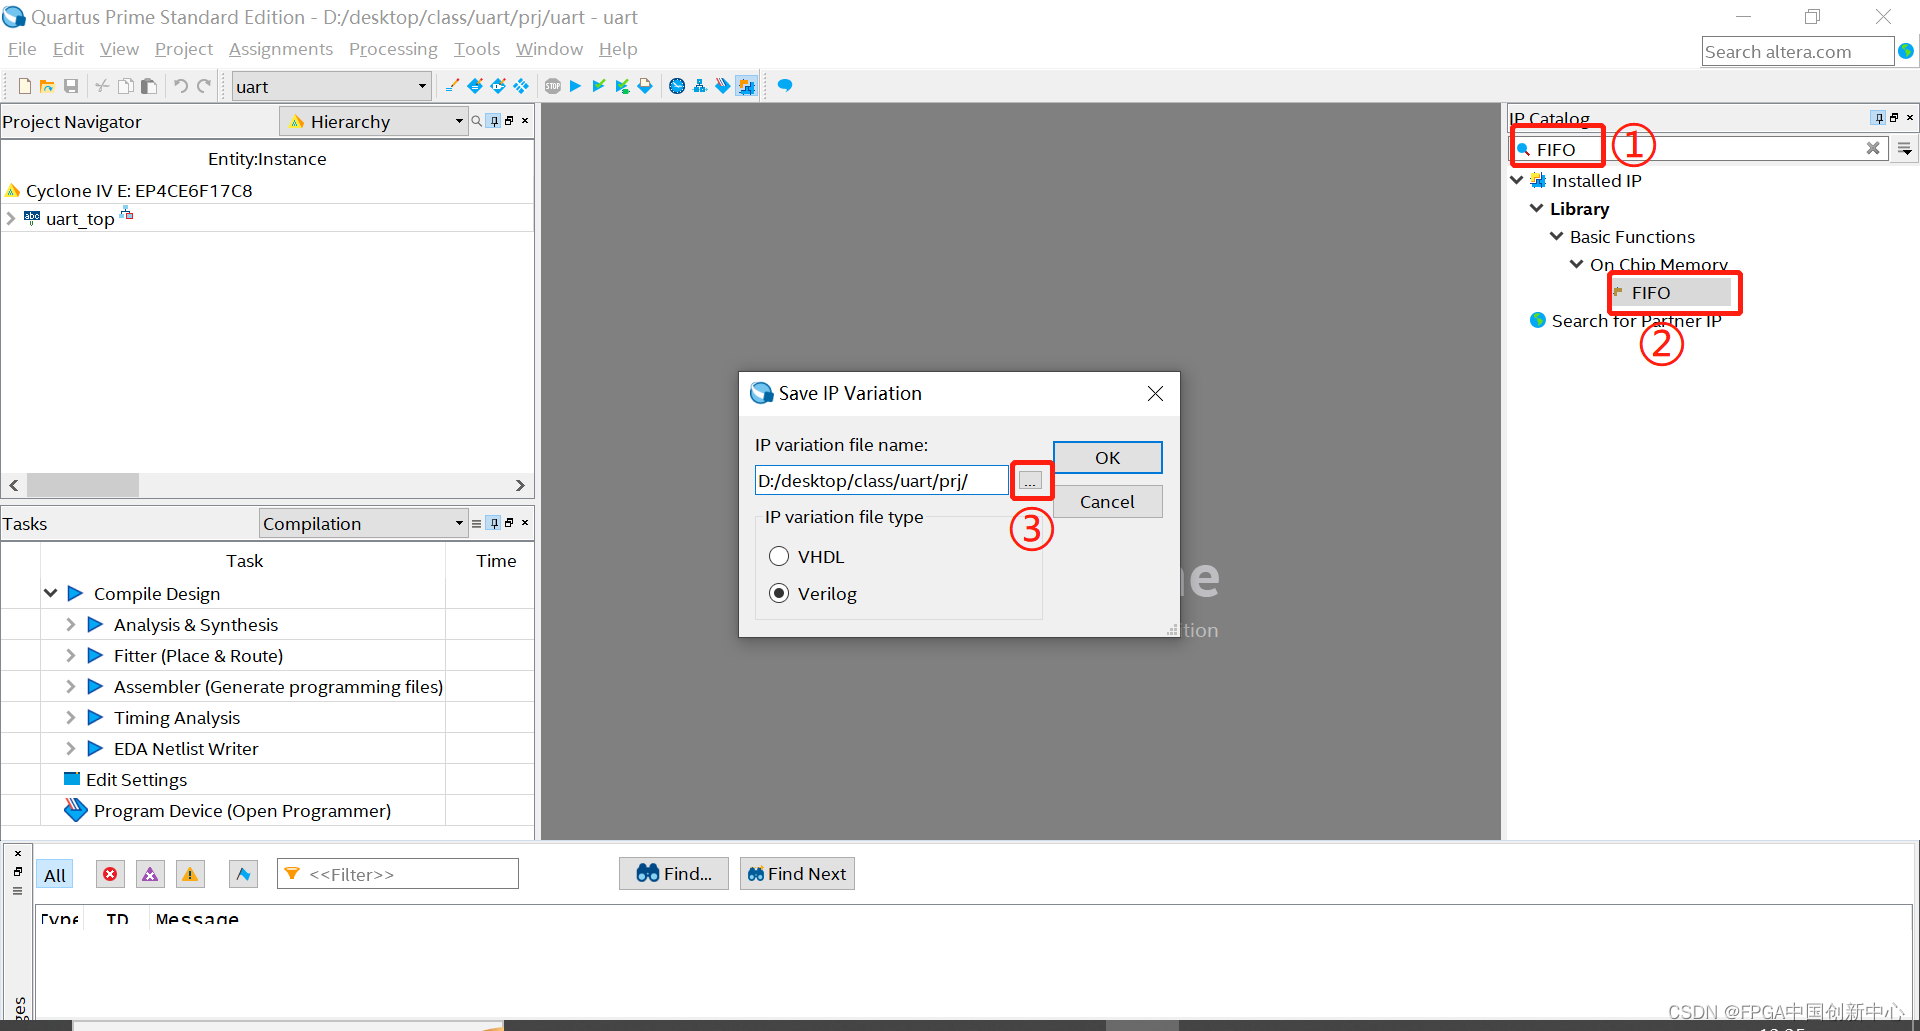Image resolution: width=1920 pixels, height=1031 pixels.
Task: Open the Hierarchy view dropdown
Action: (373, 122)
